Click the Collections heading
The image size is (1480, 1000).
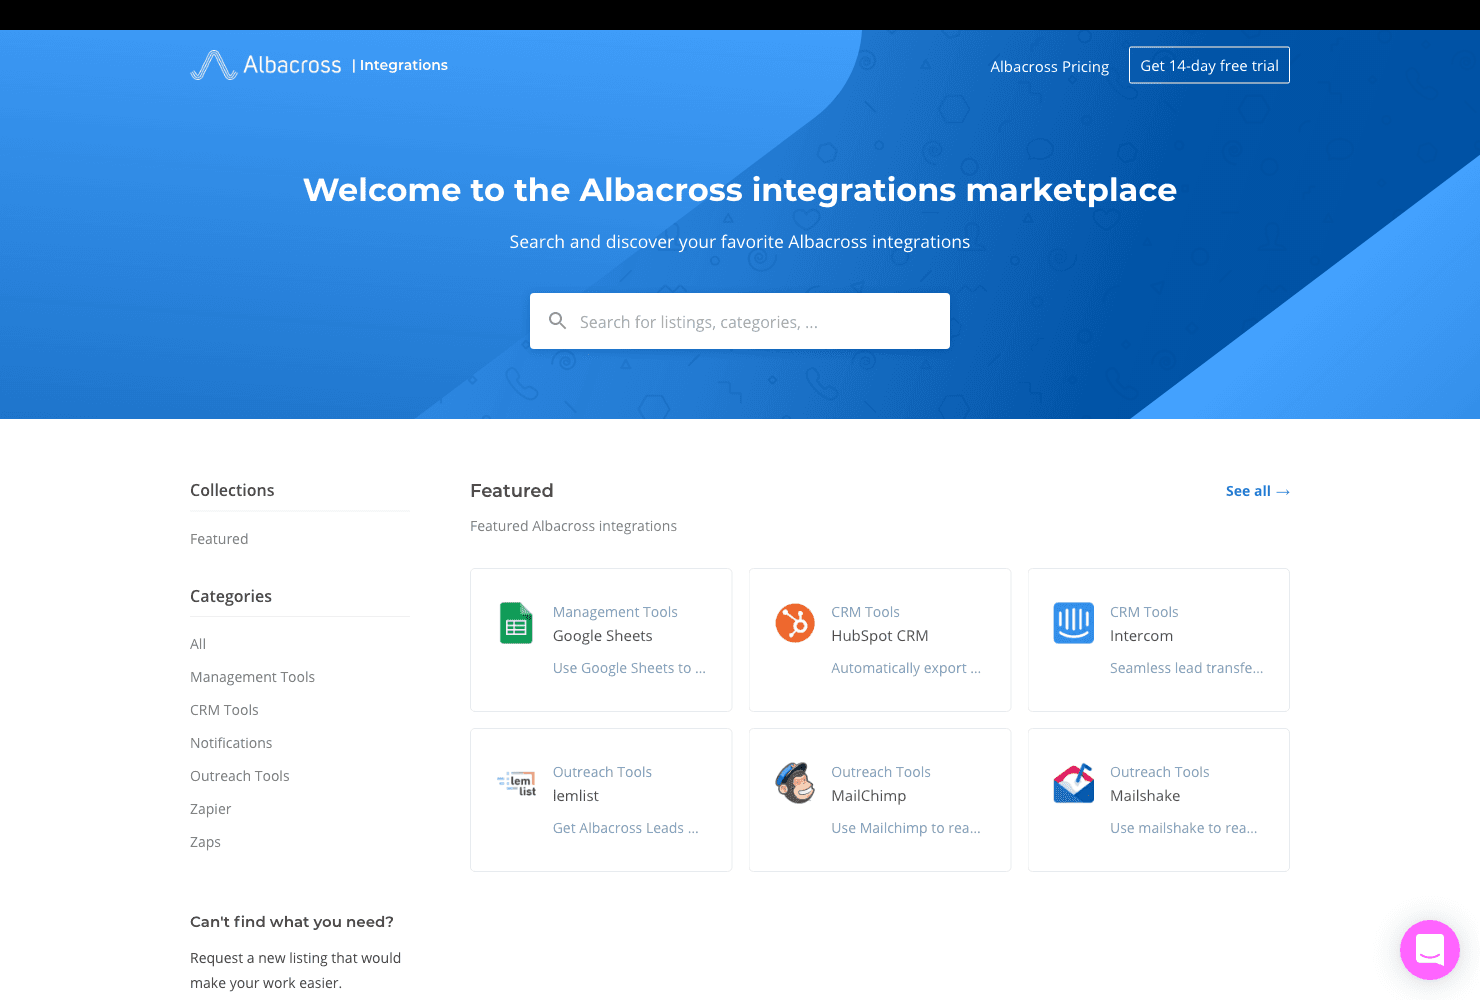tap(232, 490)
